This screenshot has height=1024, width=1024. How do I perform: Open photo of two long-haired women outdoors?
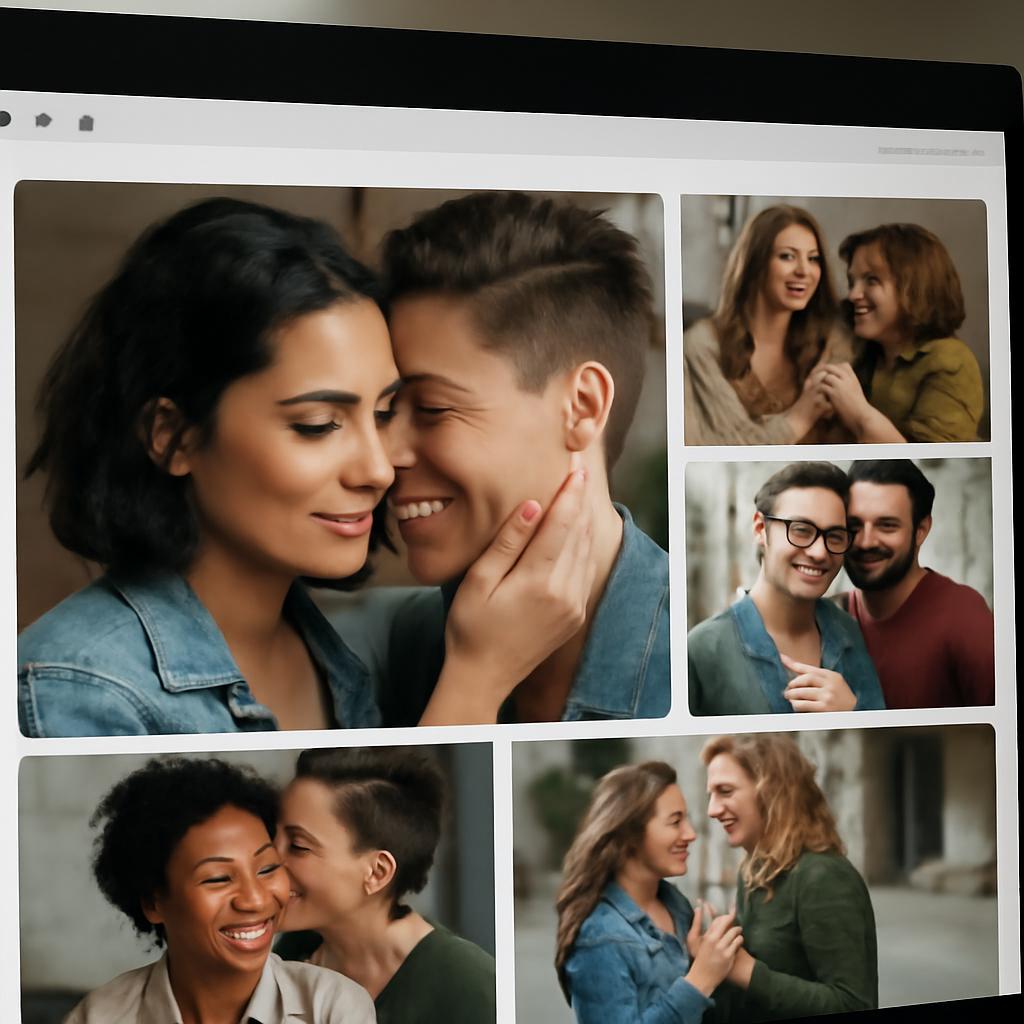click(x=755, y=872)
